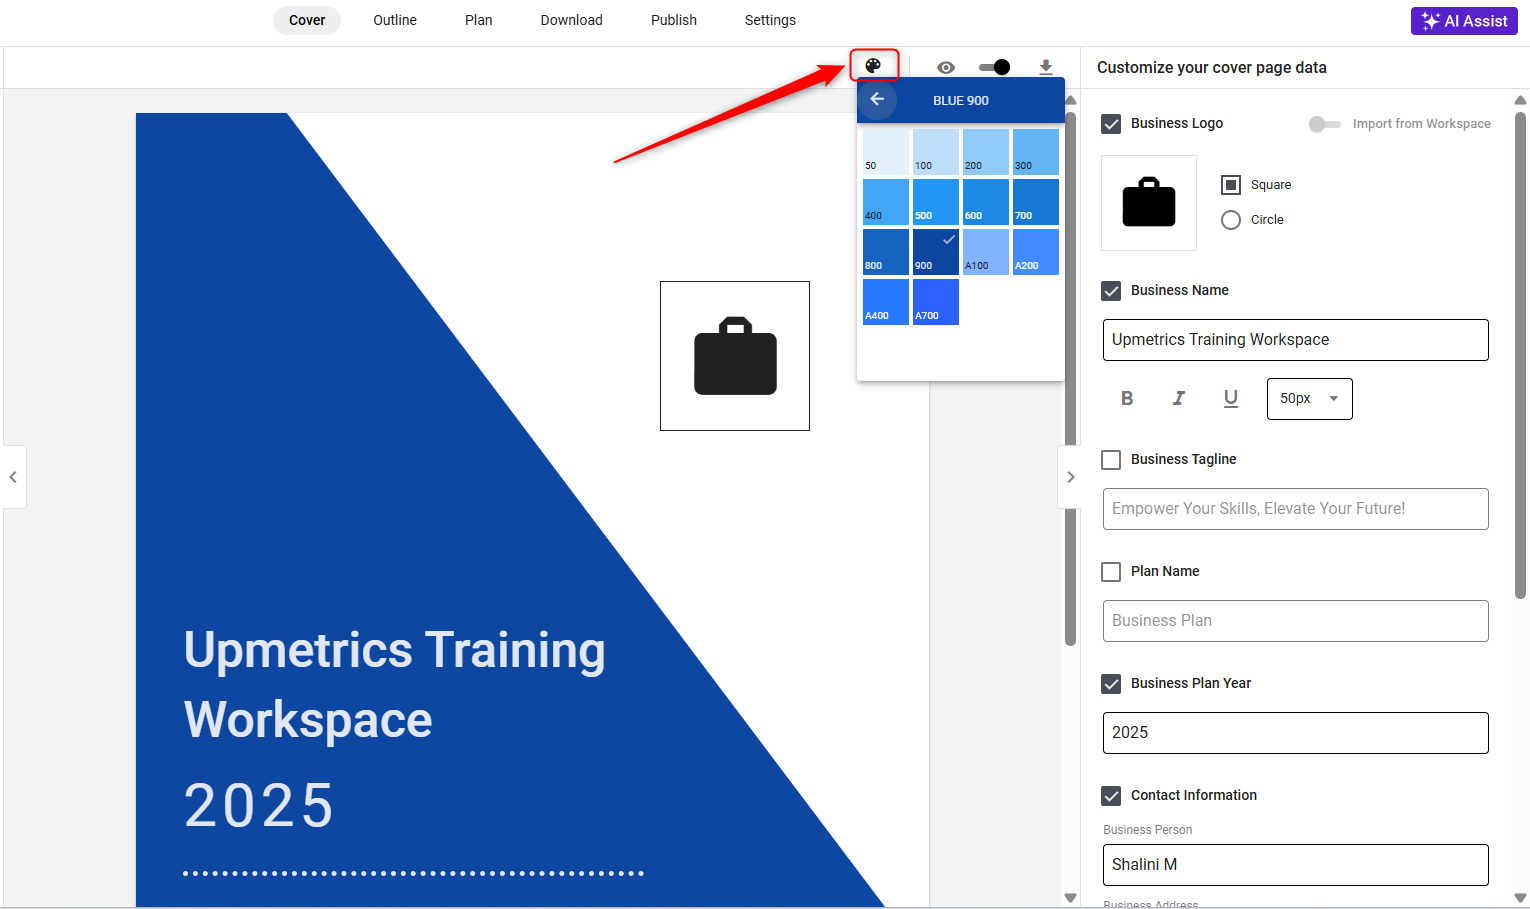Image resolution: width=1530 pixels, height=909 pixels.
Task: Pick the A200 accent swatch
Action: coord(1036,251)
